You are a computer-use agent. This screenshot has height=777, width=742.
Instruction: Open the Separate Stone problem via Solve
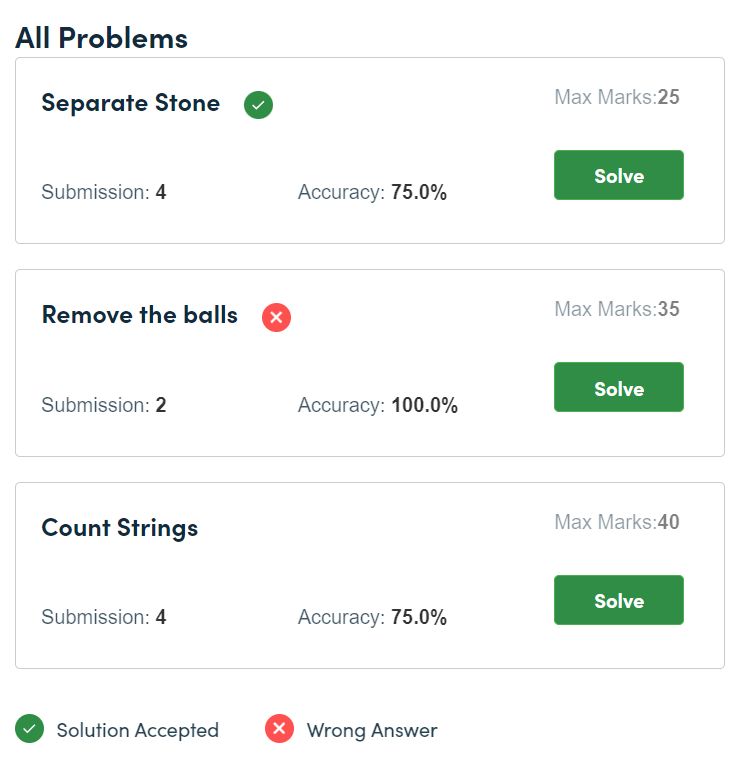coord(619,175)
